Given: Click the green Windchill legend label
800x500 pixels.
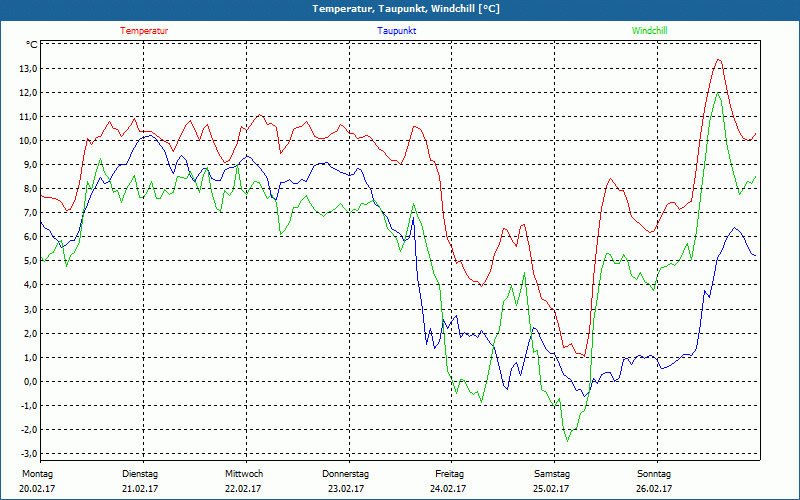Looking at the screenshot, I should (649, 31).
